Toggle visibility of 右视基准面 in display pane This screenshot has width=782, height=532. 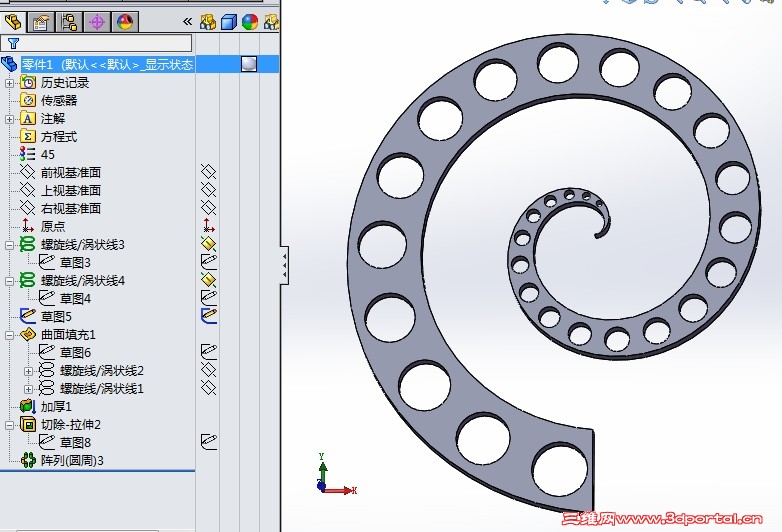click(208, 207)
